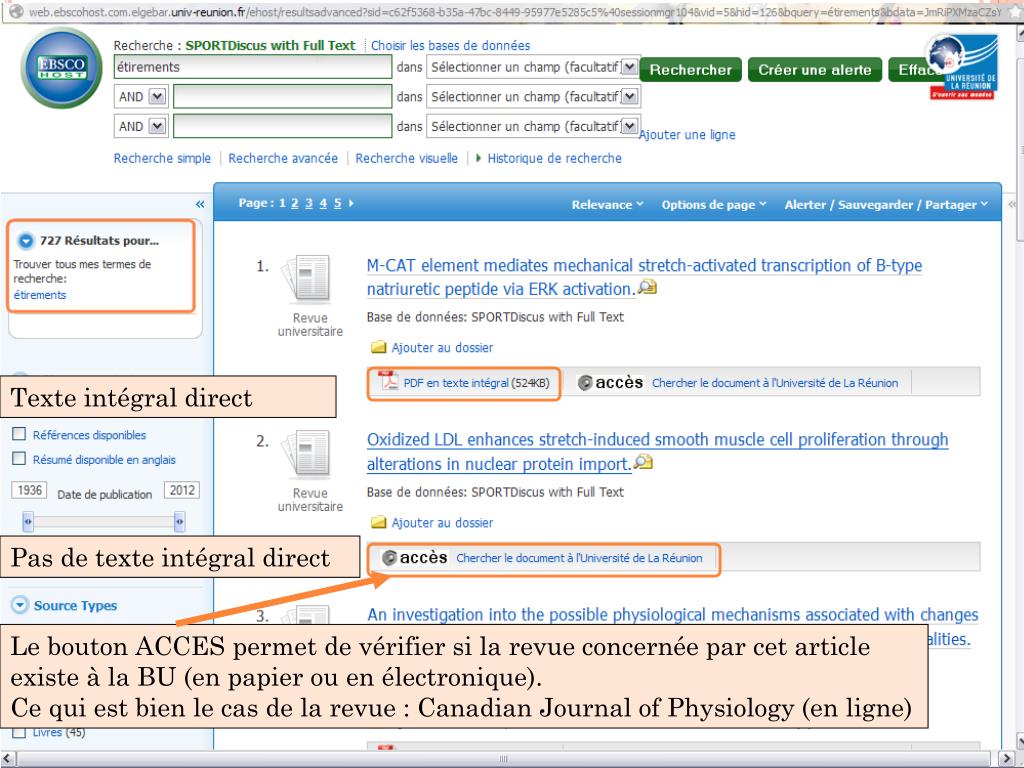Click Ajouter au dossier for article 1
The image size is (1024, 768).
tap(442, 347)
